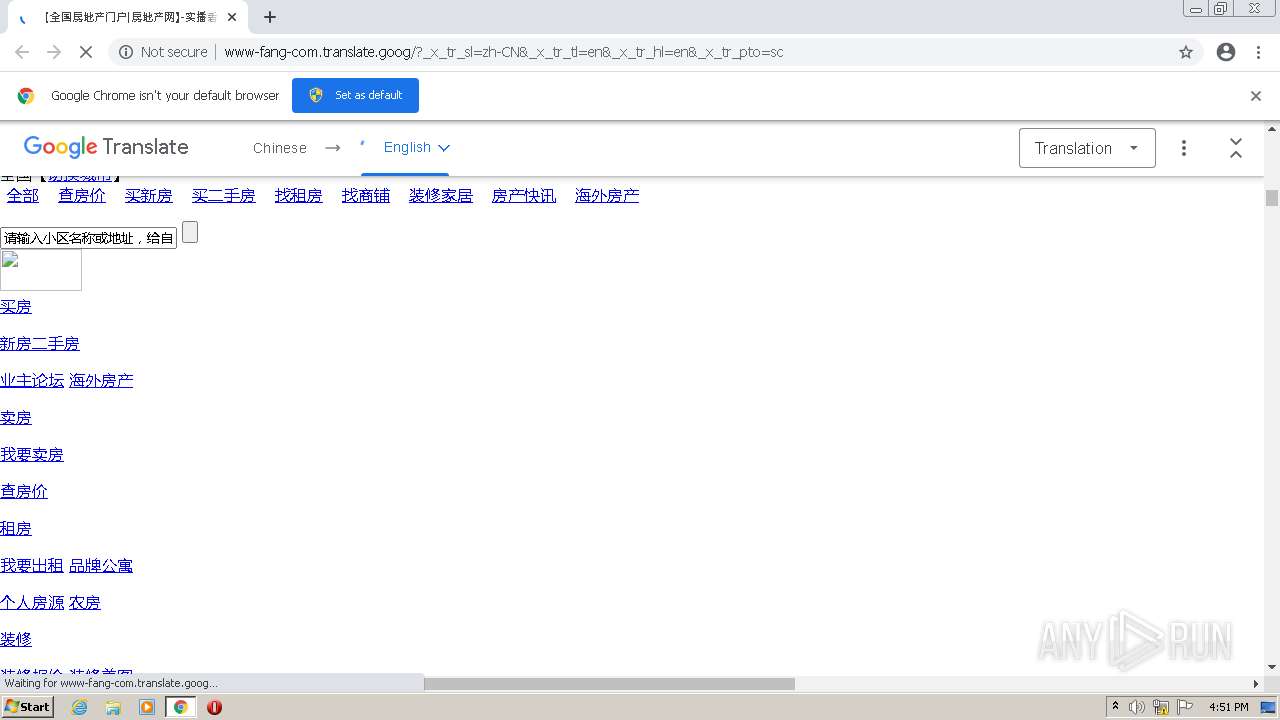
Task: Click the 4:51 PM system clock
Action: [x=1228, y=707]
